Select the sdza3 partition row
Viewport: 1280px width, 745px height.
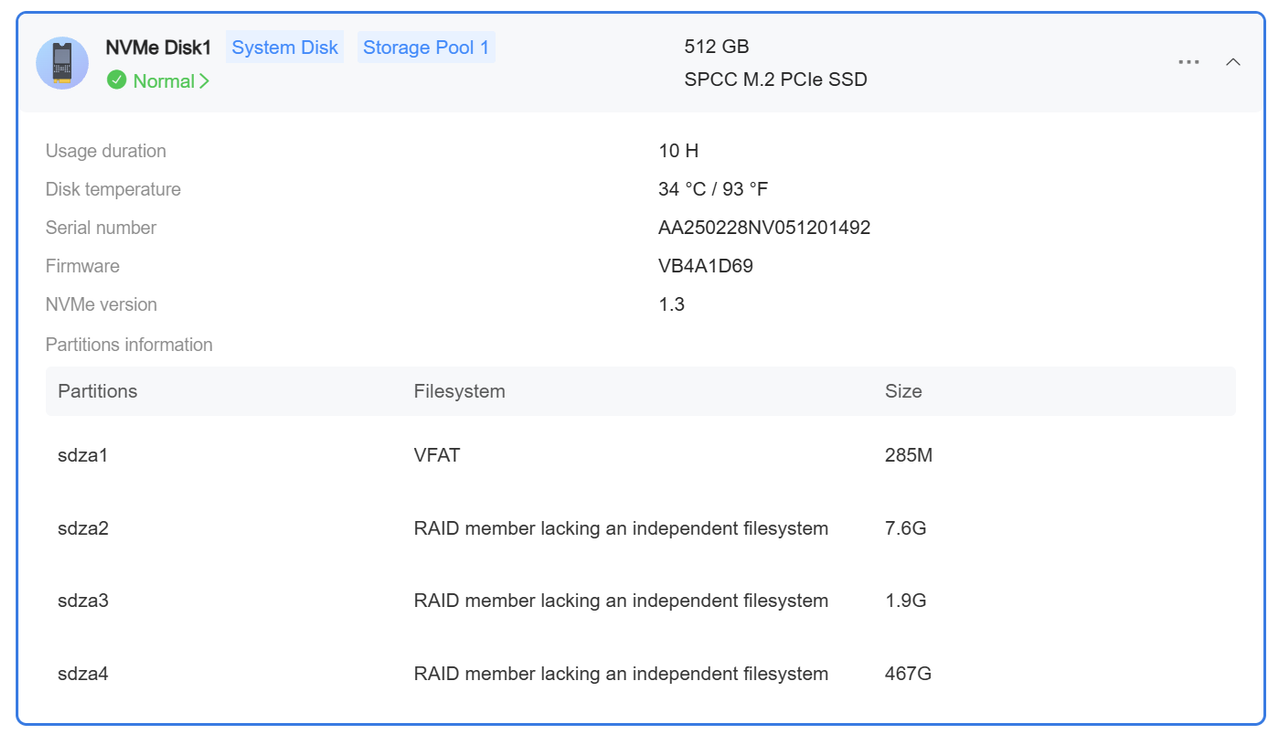641,601
